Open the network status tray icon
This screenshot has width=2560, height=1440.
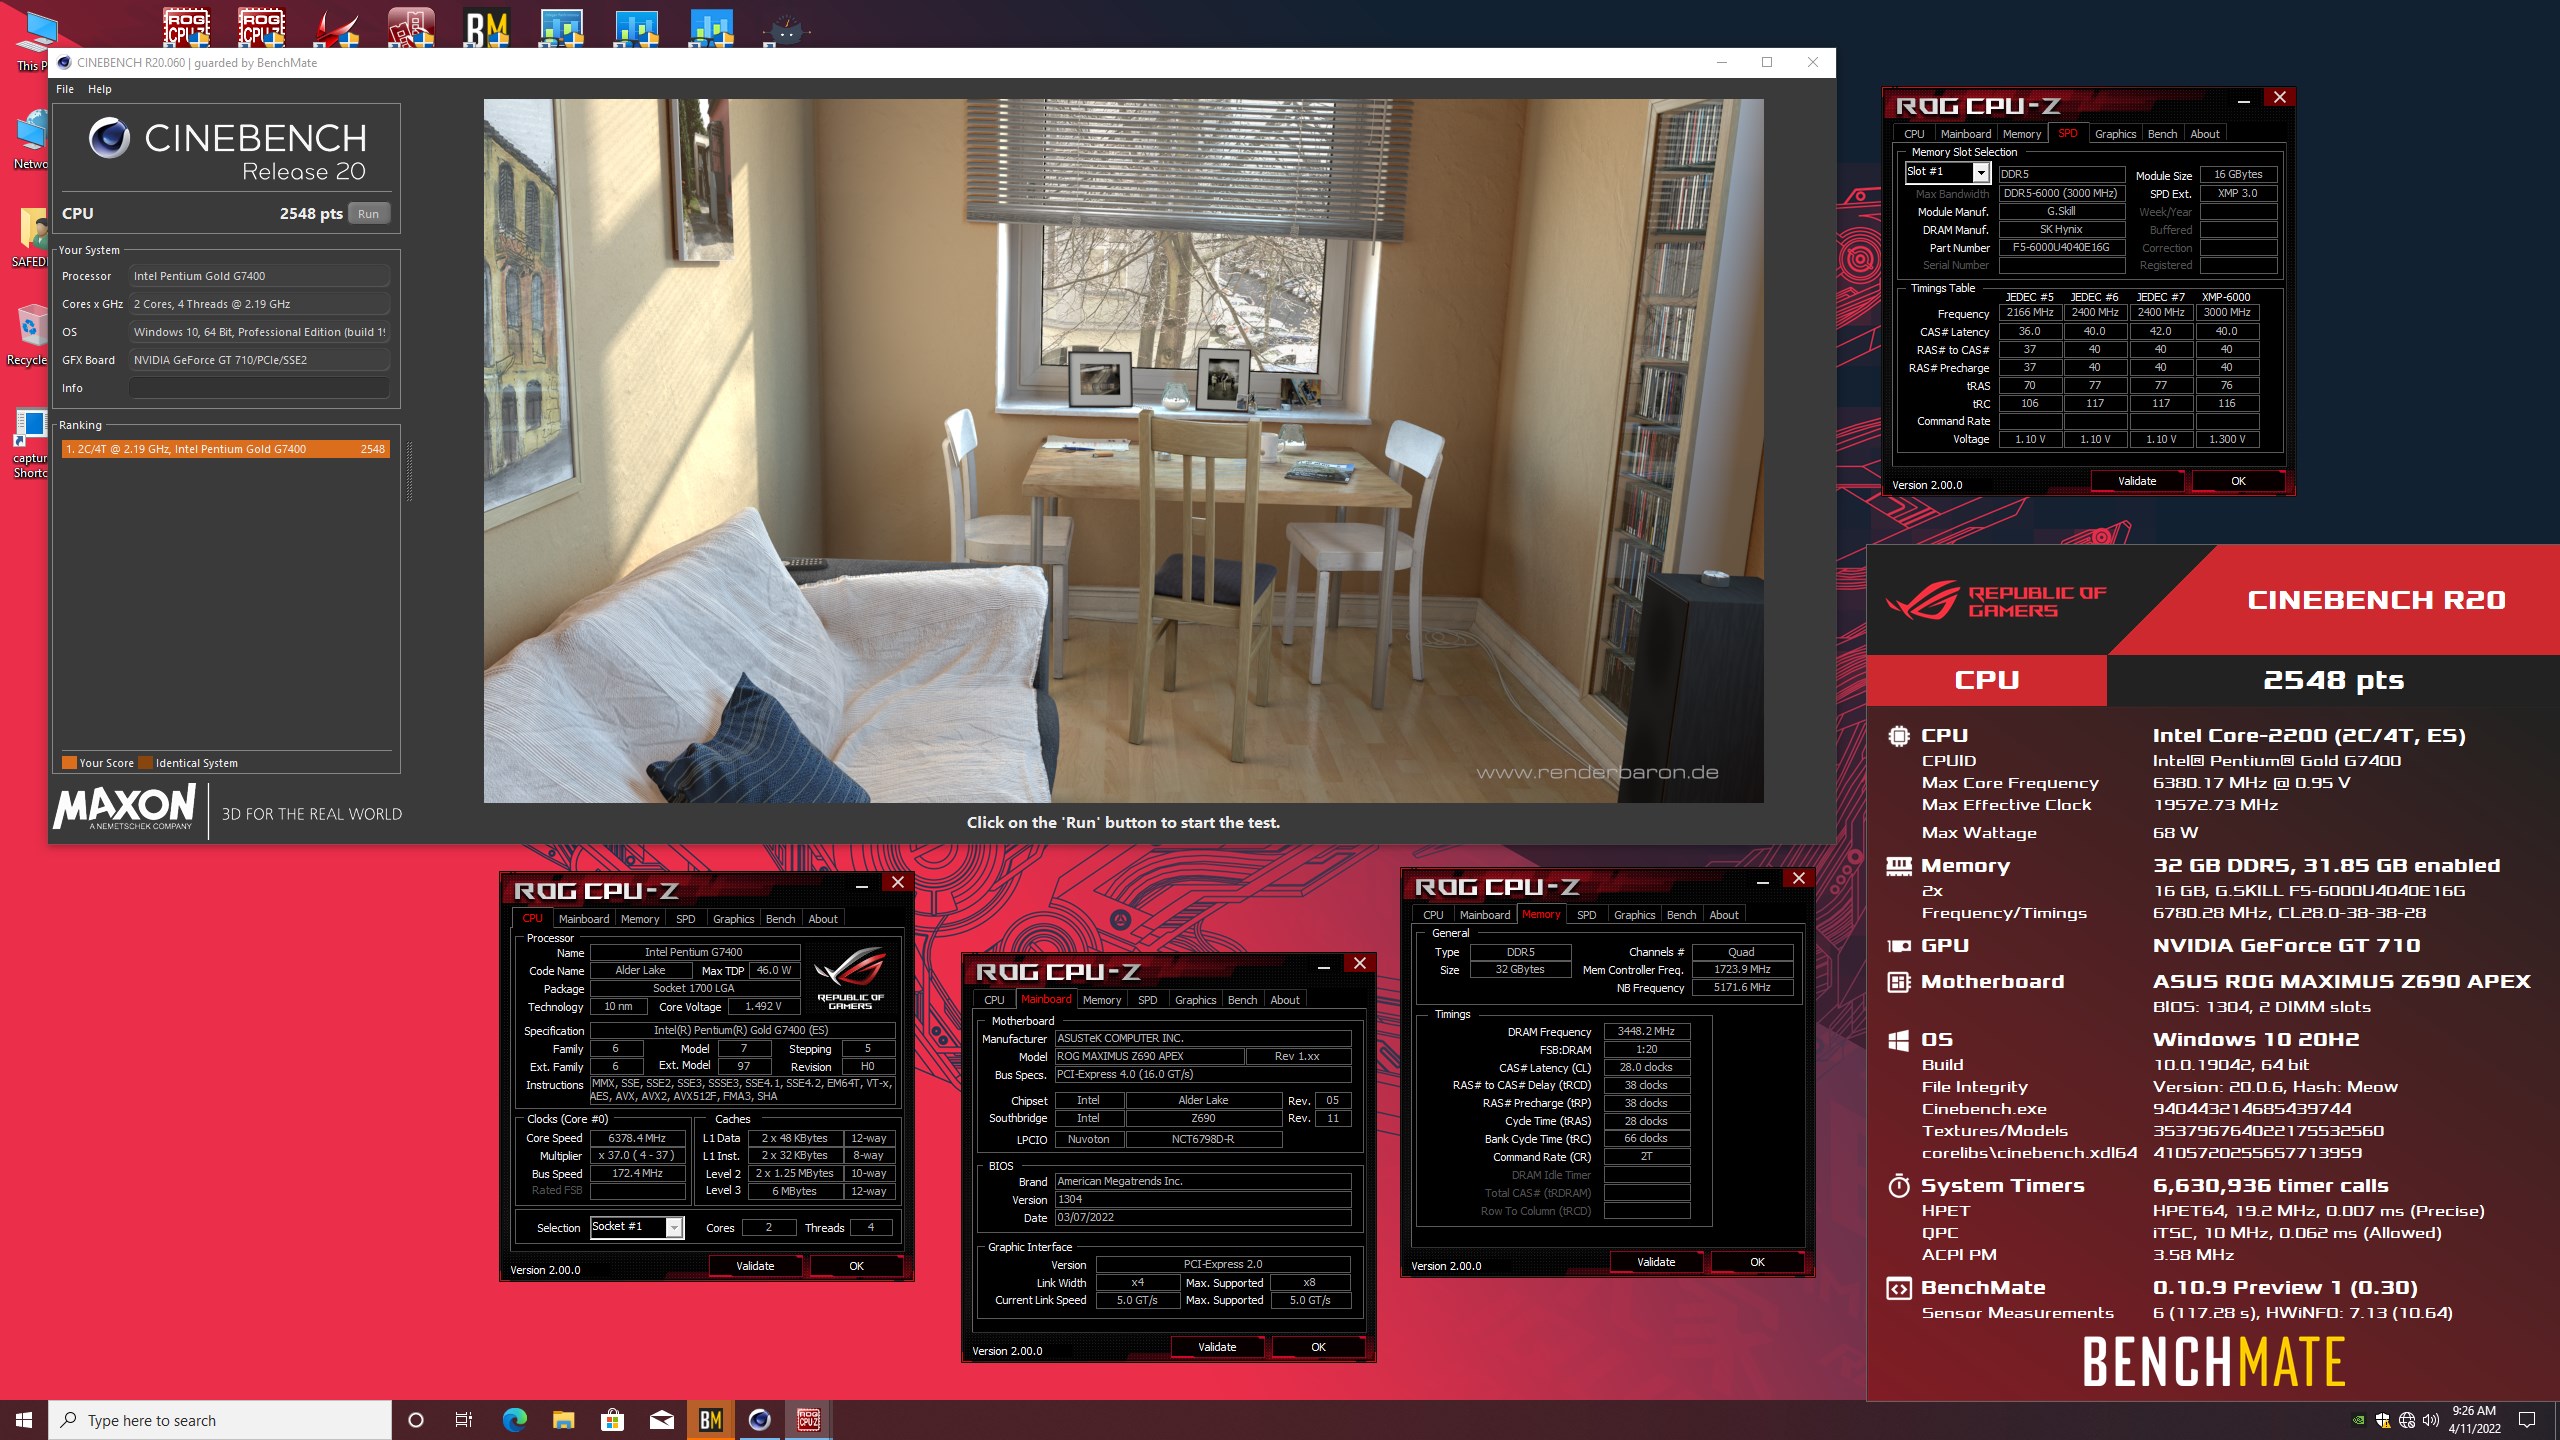click(2407, 1420)
